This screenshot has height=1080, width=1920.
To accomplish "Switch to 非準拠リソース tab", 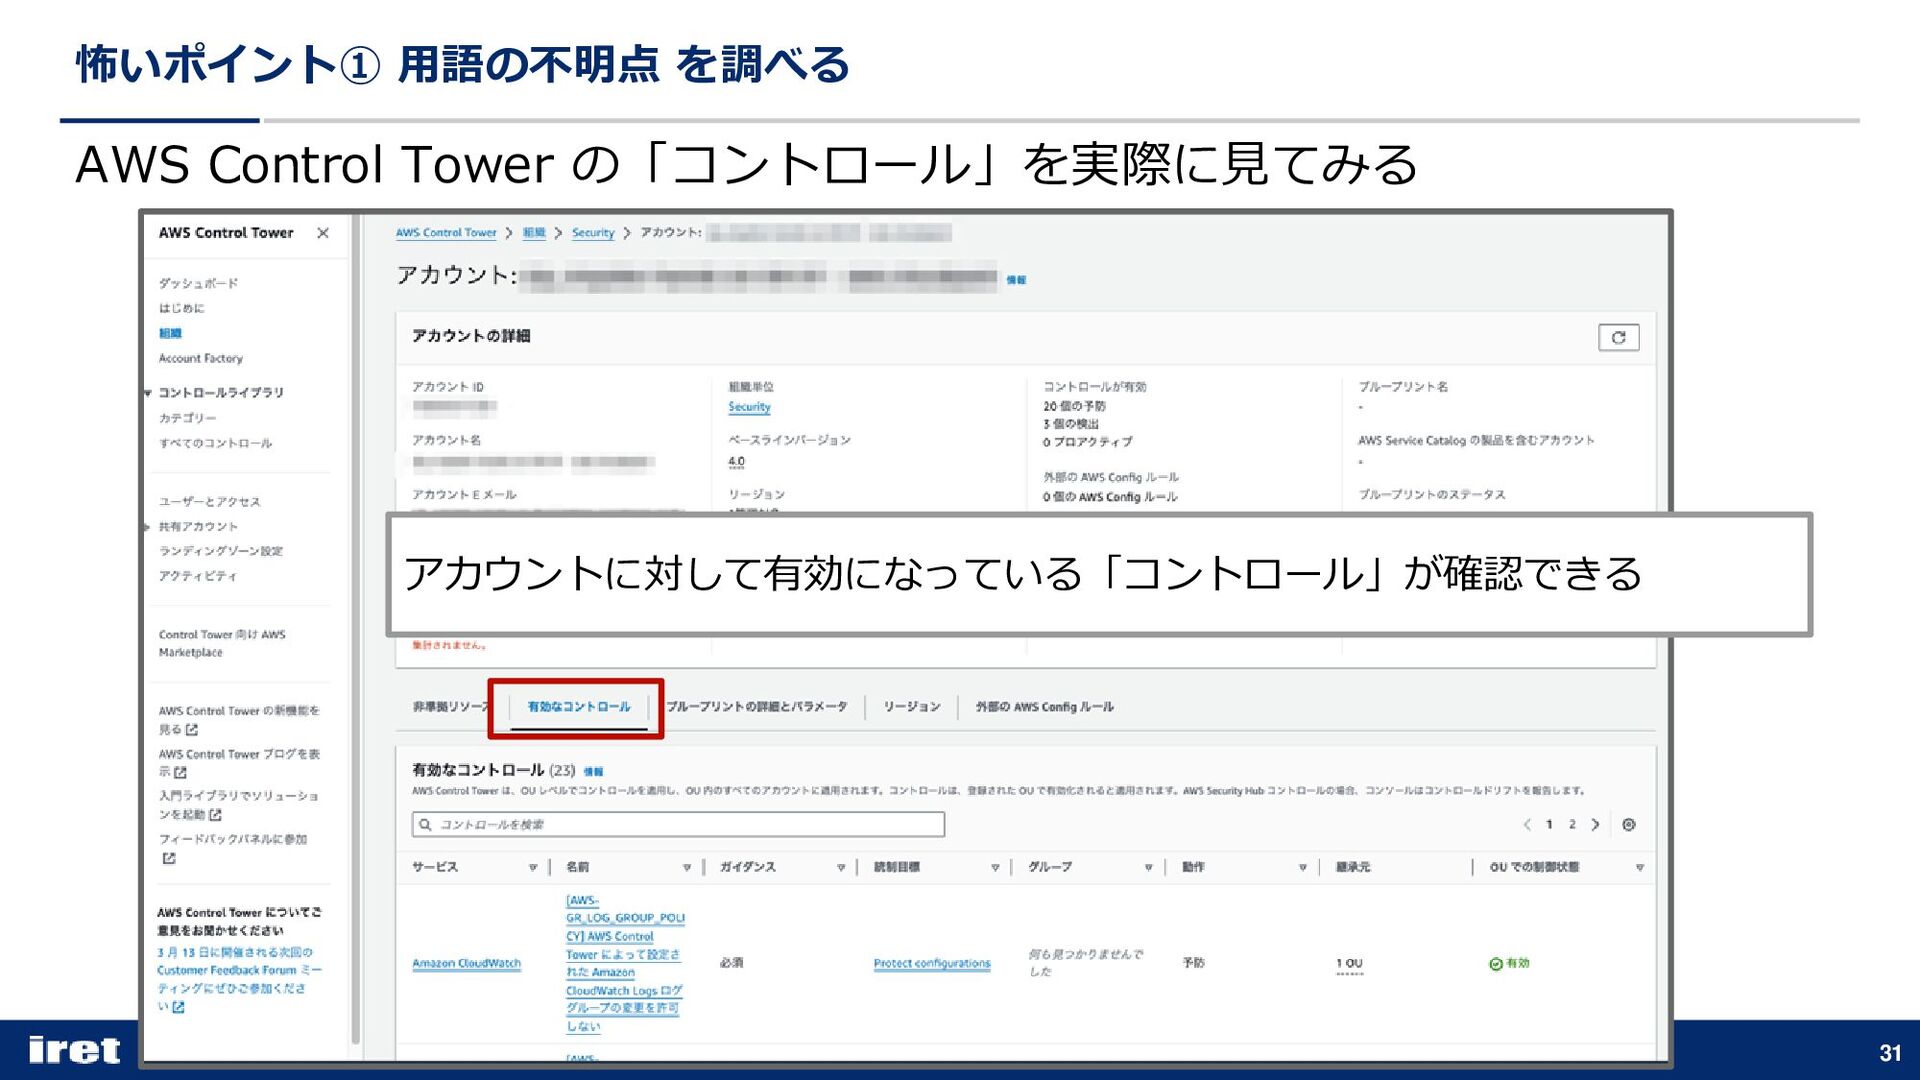I will (x=450, y=707).
